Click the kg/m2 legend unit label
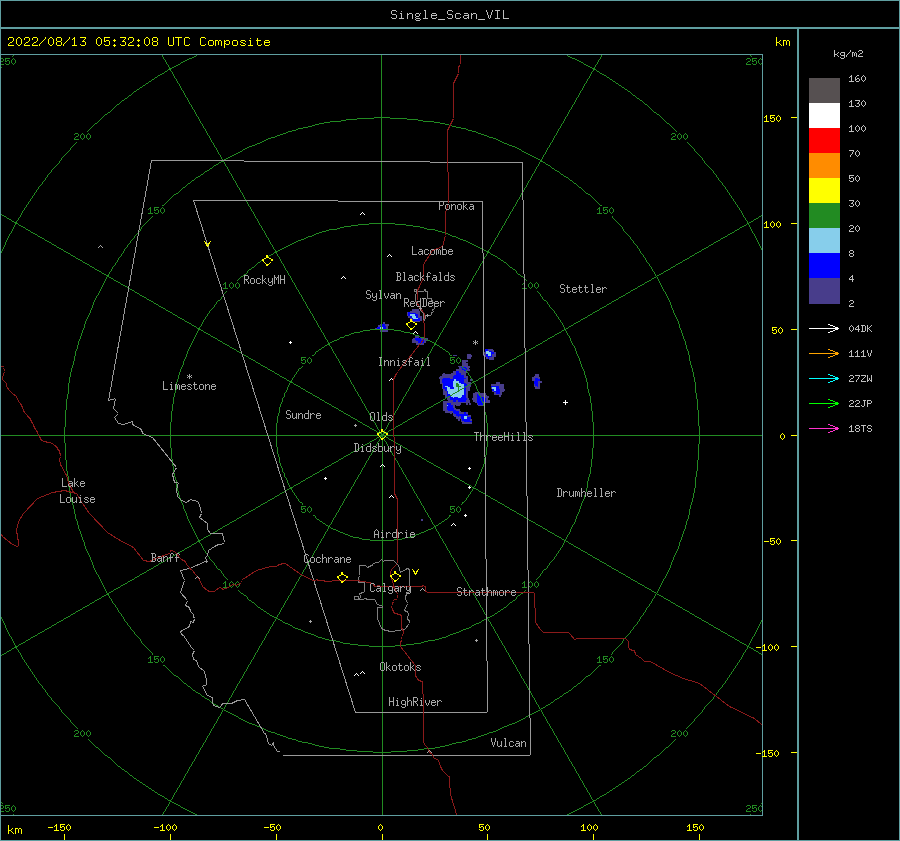This screenshot has height=841, width=900. 848,54
